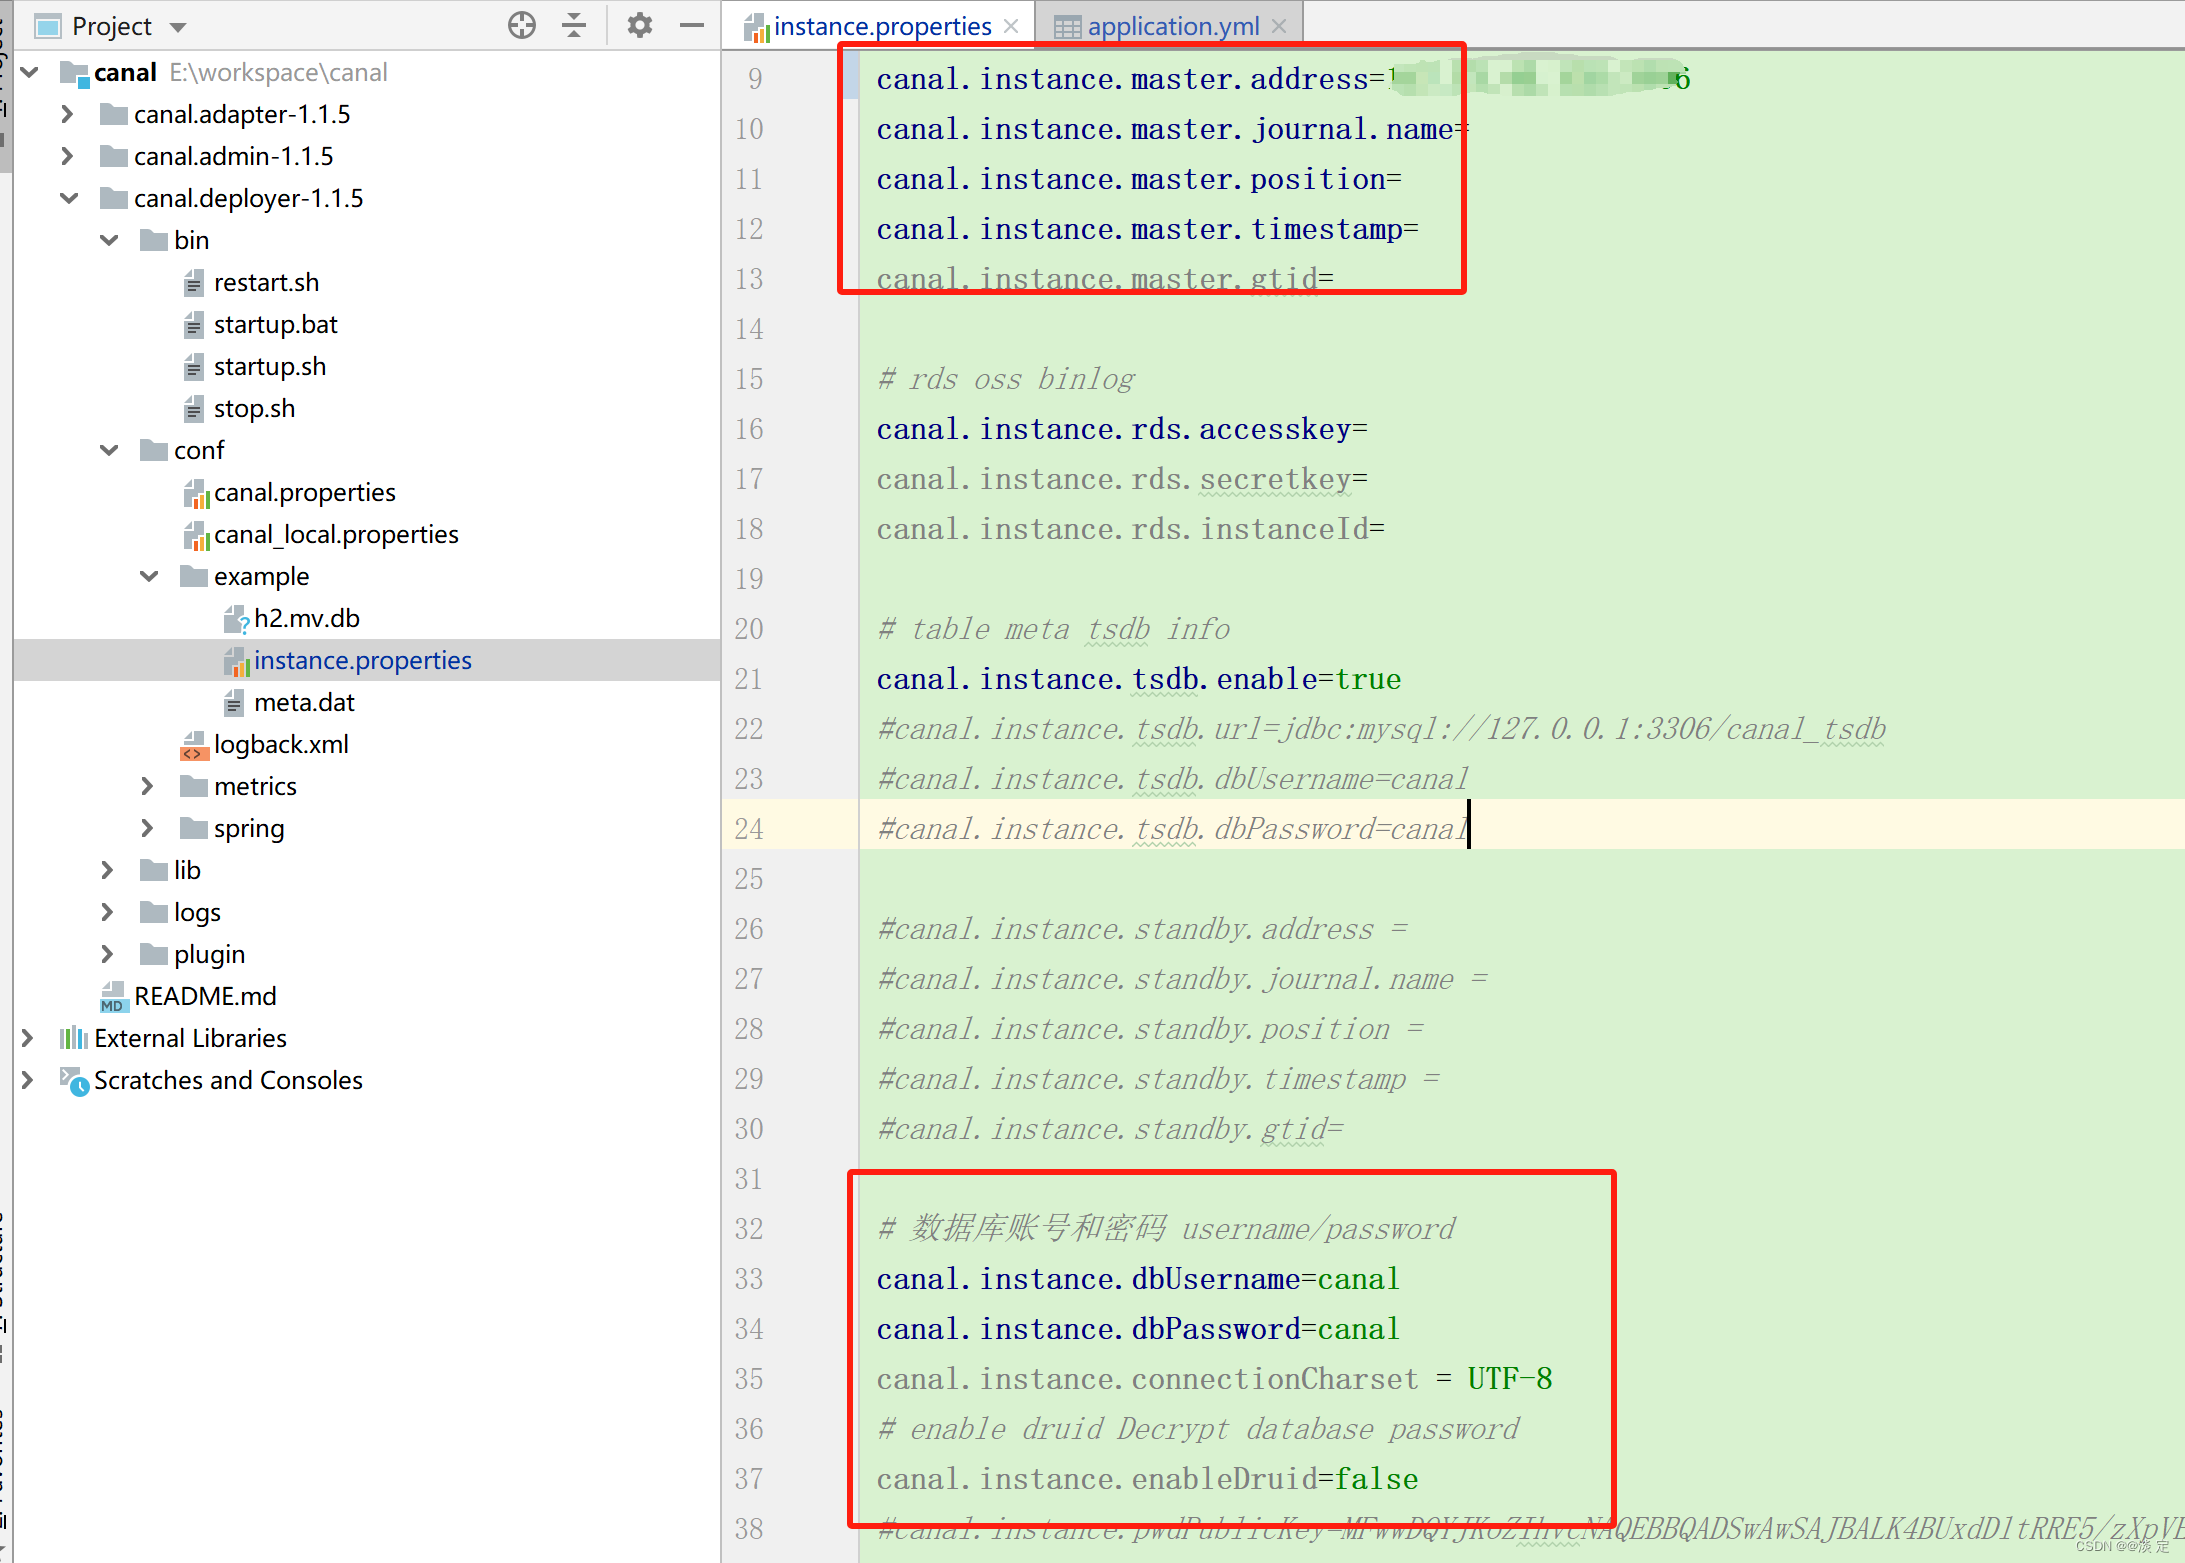Click the canal.admin-1.1.5 folder icon

point(114,156)
